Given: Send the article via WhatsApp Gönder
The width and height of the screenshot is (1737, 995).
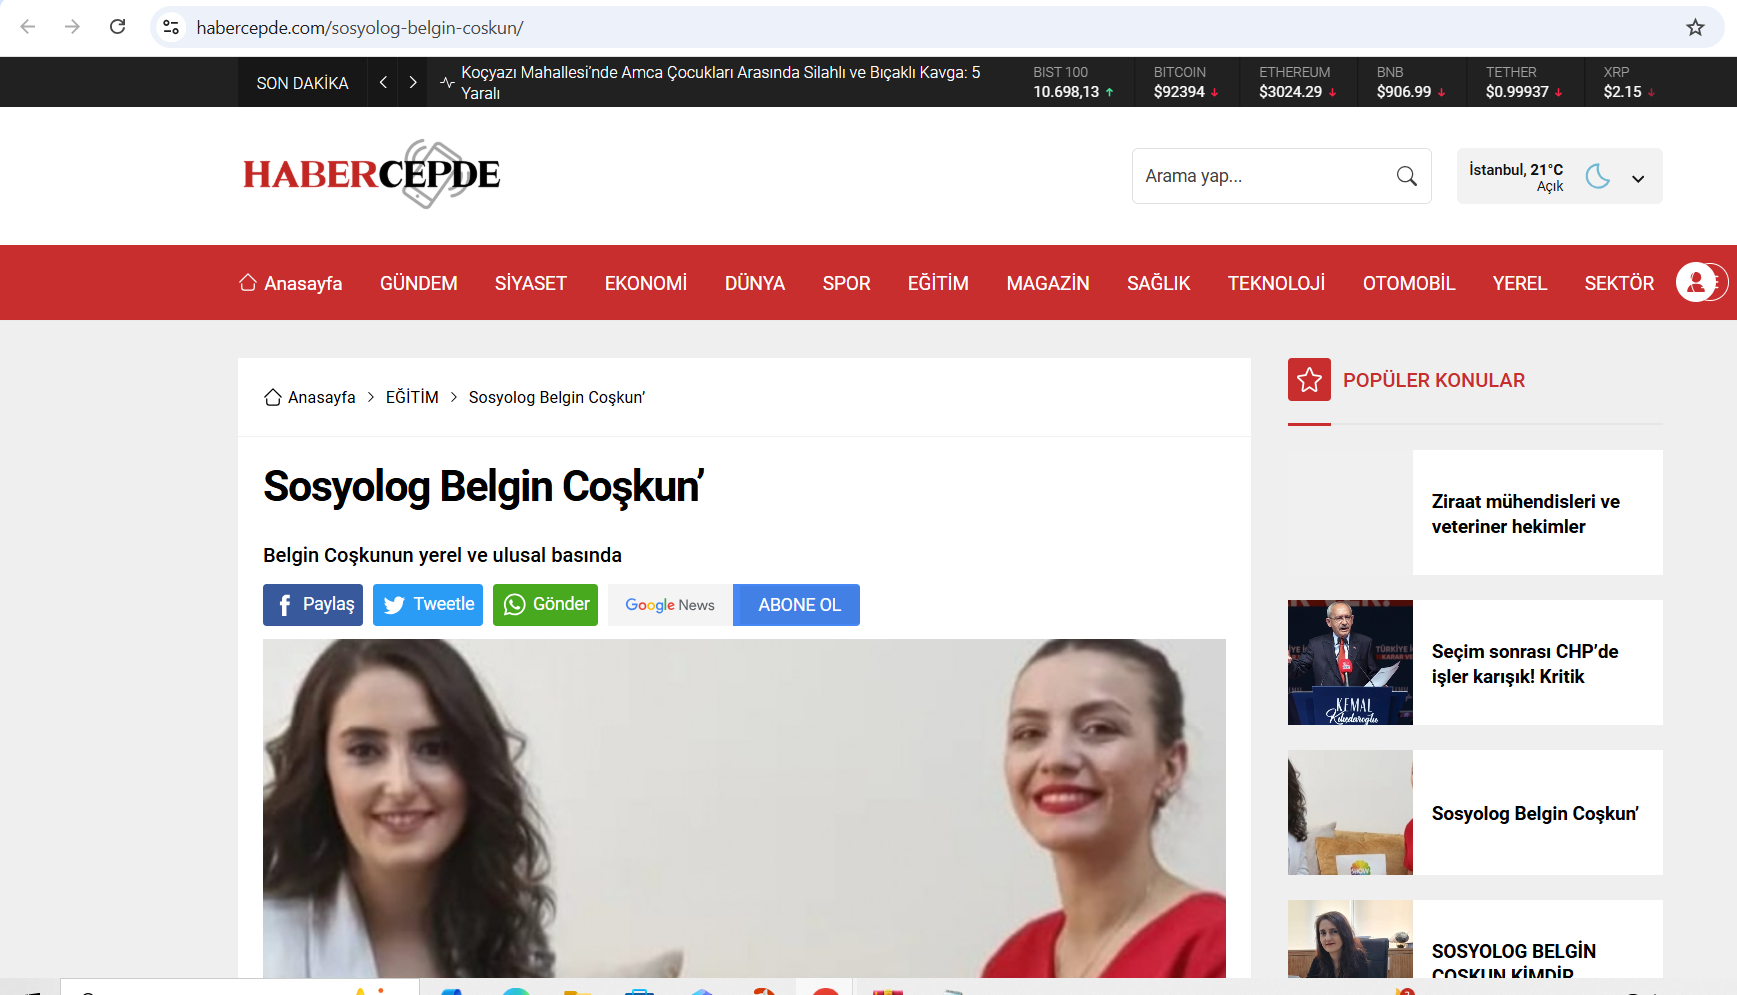Looking at the screenshot, I should (545, 604).
